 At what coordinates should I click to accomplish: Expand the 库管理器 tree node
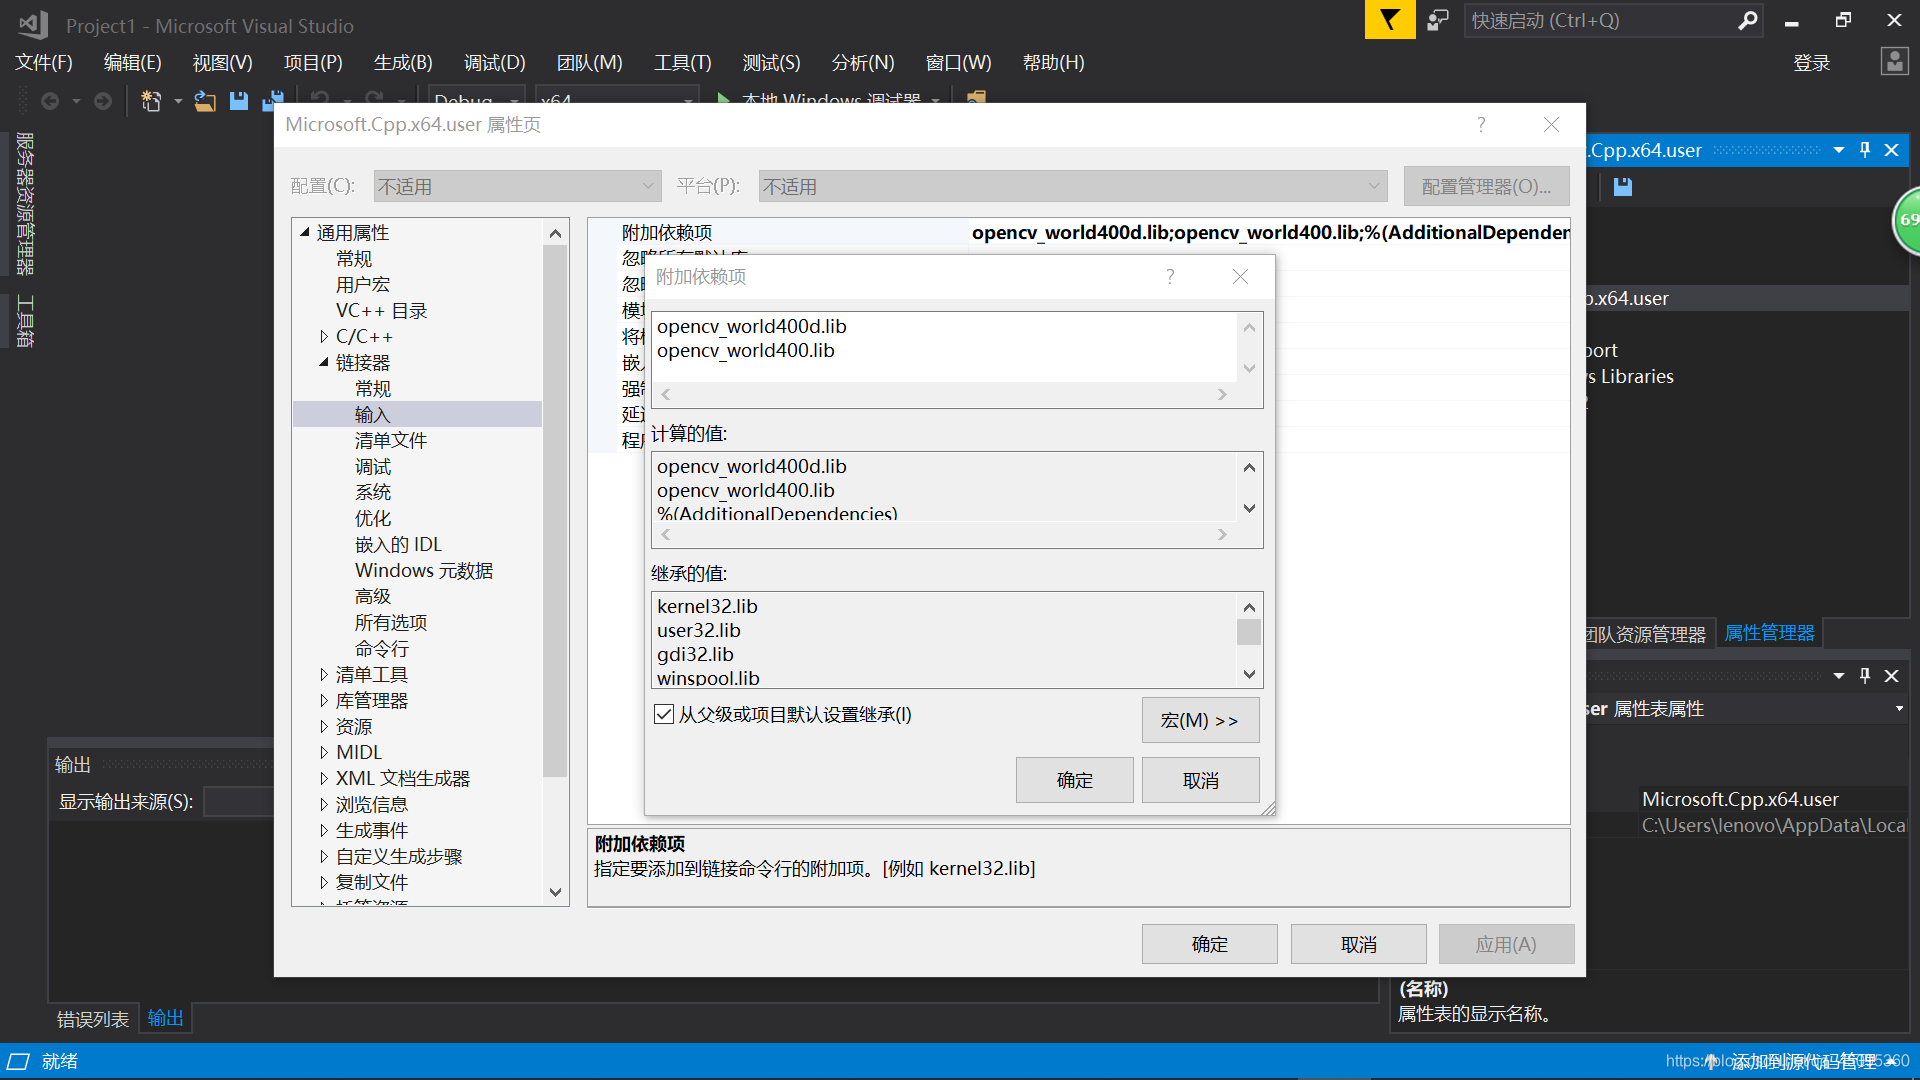(324, 700)
